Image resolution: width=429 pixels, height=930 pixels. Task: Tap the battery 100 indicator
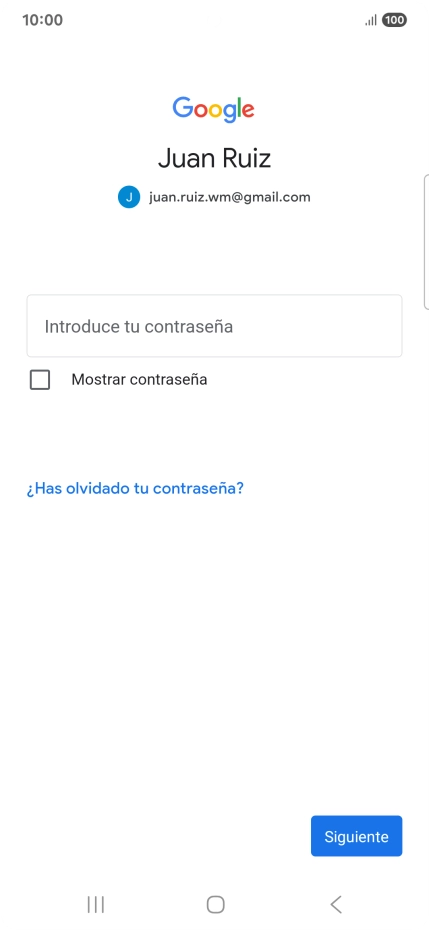pyautogui.click(x=395, y=20)
